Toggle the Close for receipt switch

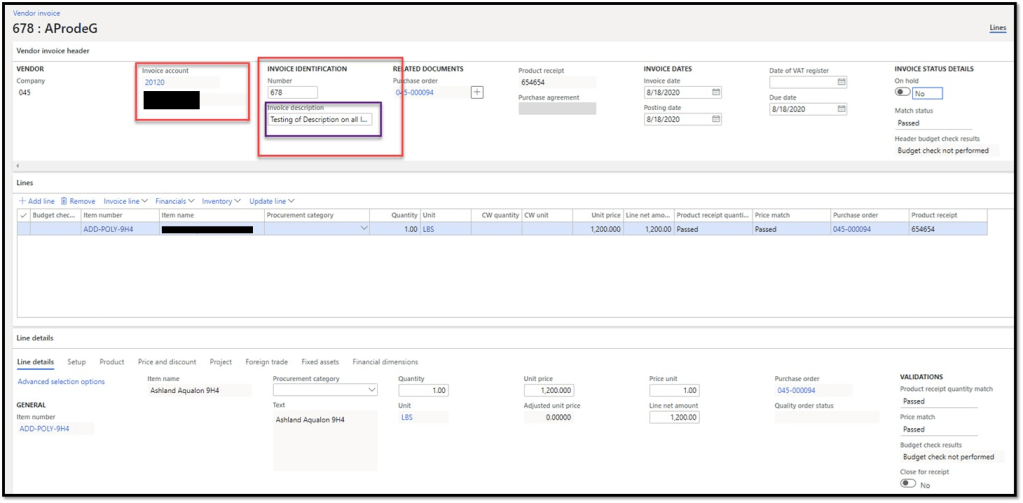[x=908, y=483]
